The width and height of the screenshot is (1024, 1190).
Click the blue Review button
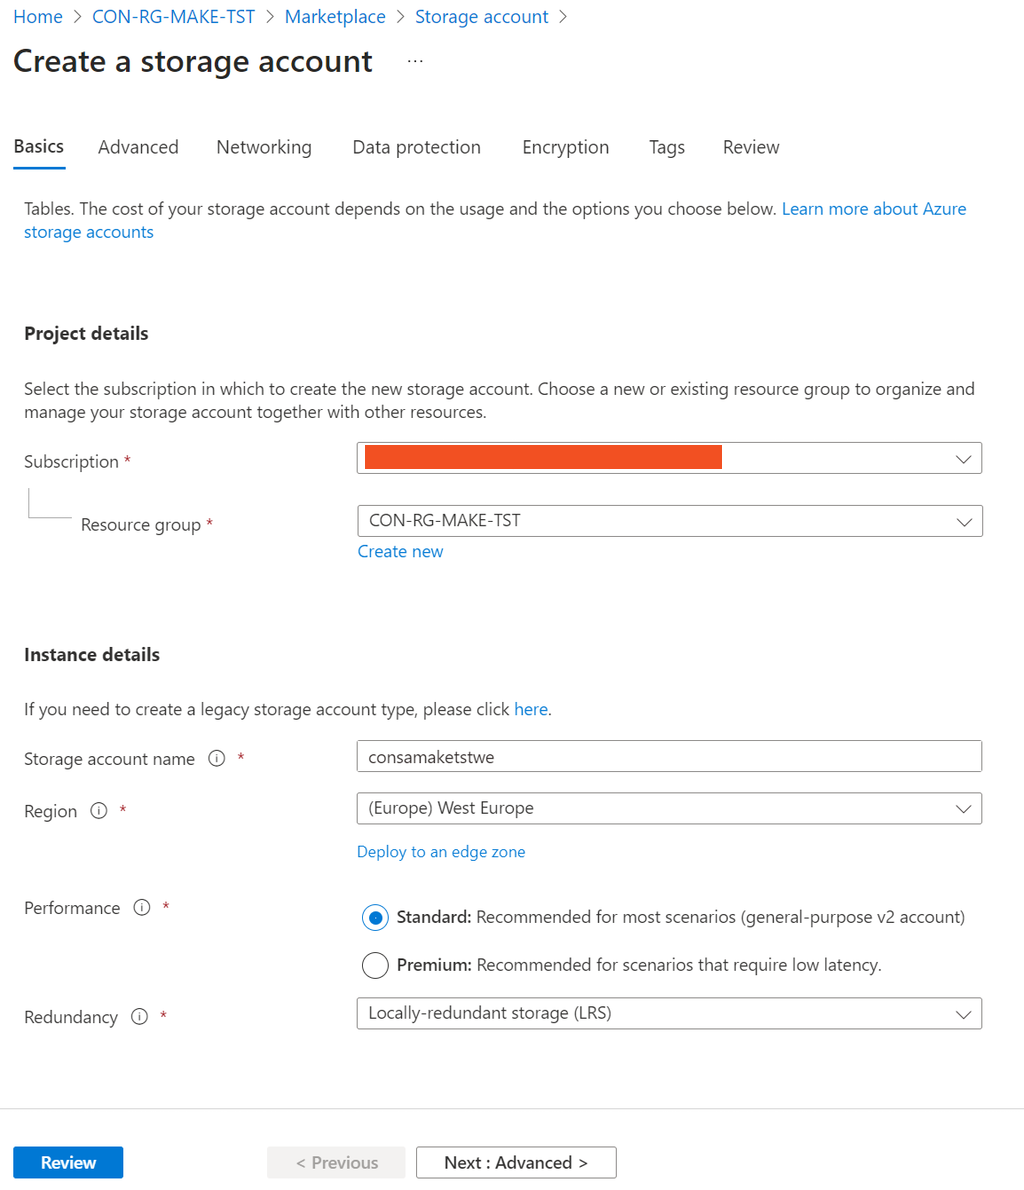click(x=68, y=1162)
